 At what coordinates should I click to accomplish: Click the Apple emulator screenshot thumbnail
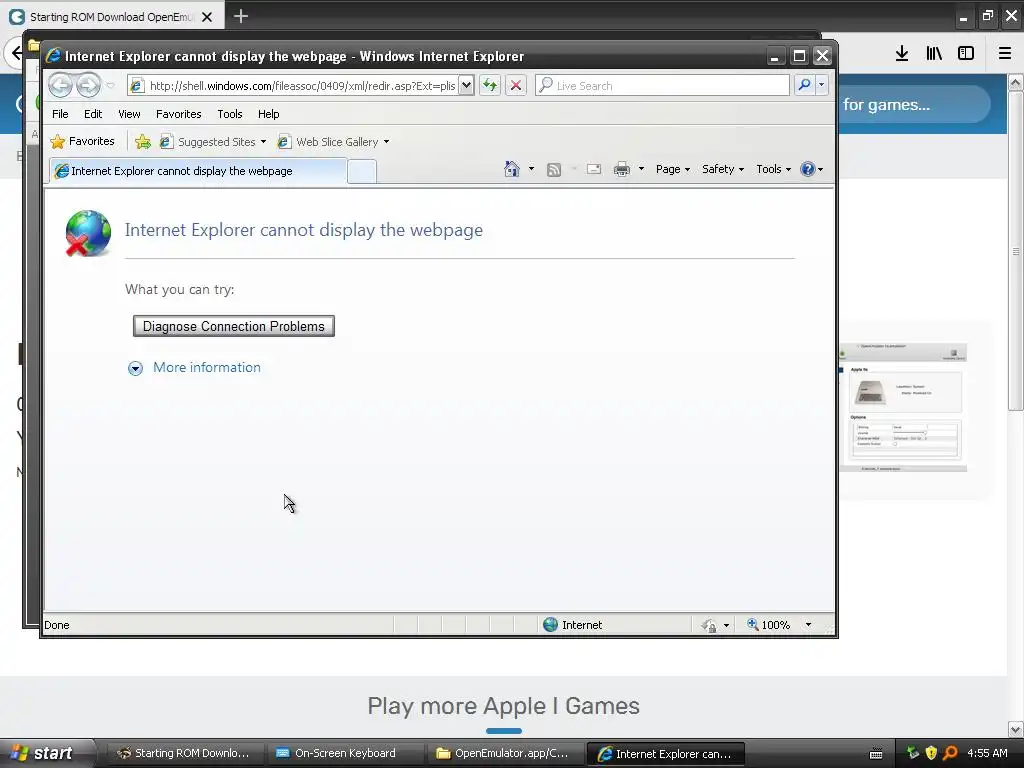click(x=903, y=408)
